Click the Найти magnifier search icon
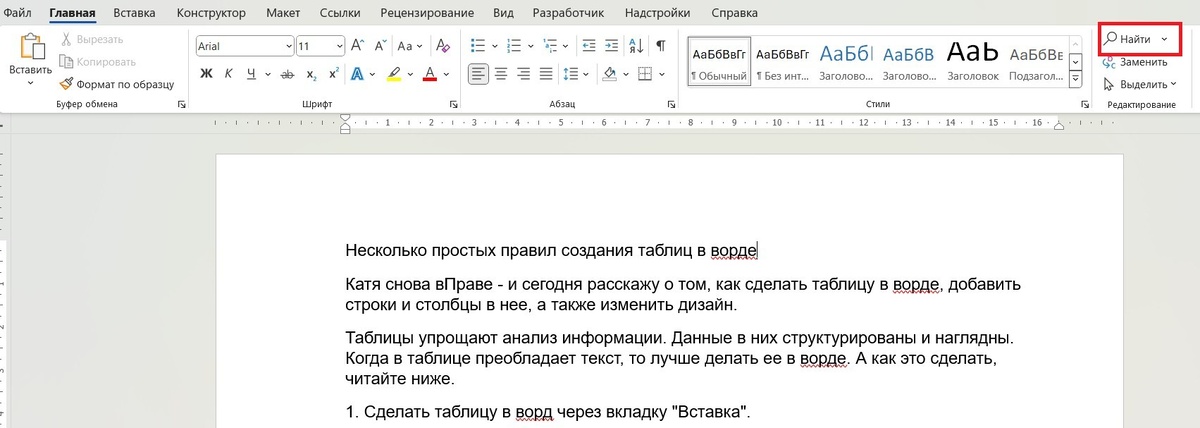Screen dimensions: 1200x428 pyautogui.click(x=1110, y=38)
